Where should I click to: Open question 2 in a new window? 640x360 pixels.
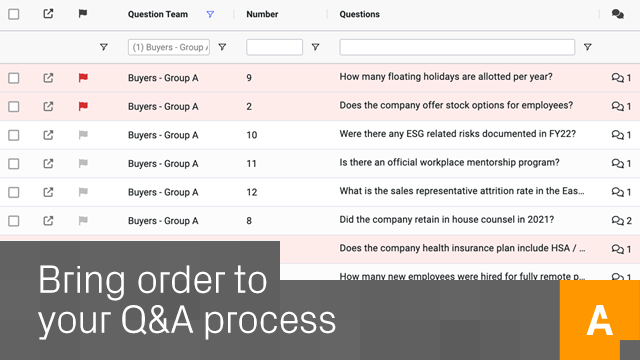[x=48, y=106]
